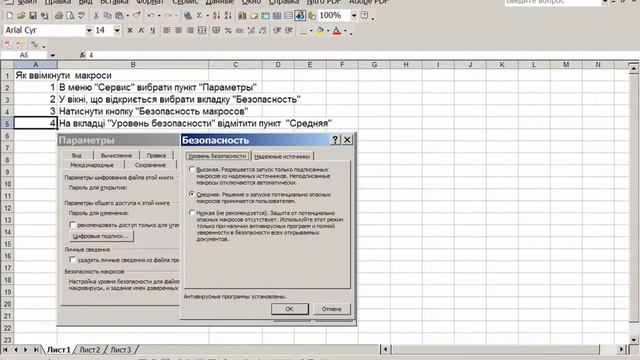Click the vertical scrollbar down arrow
This screenshot has width=640, height=360.
pyautogui.click(x=633, y=340)
